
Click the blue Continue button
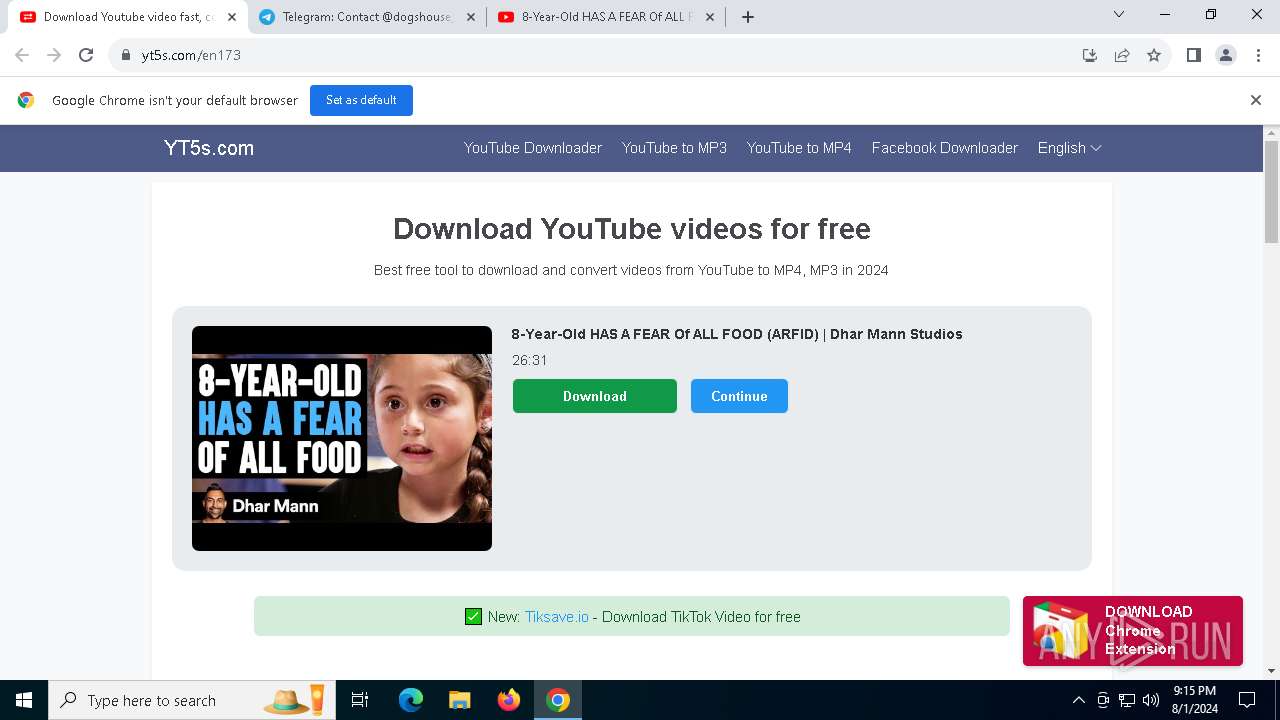(739, 396)
